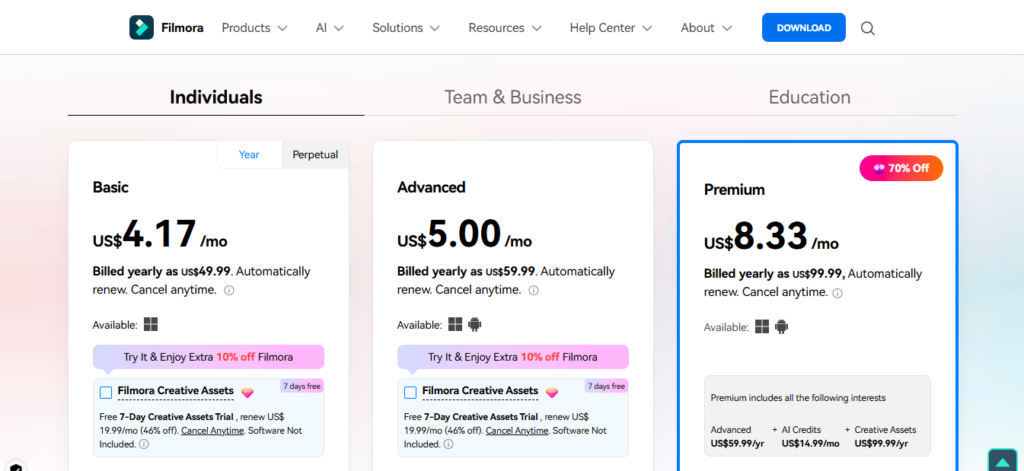
Task: Click the Premium plan title
Action: coord(734,190)
